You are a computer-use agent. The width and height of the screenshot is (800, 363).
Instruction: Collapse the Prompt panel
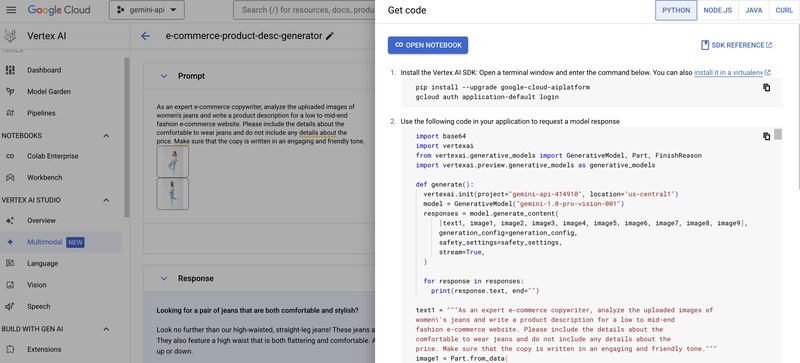coord(164,76)
